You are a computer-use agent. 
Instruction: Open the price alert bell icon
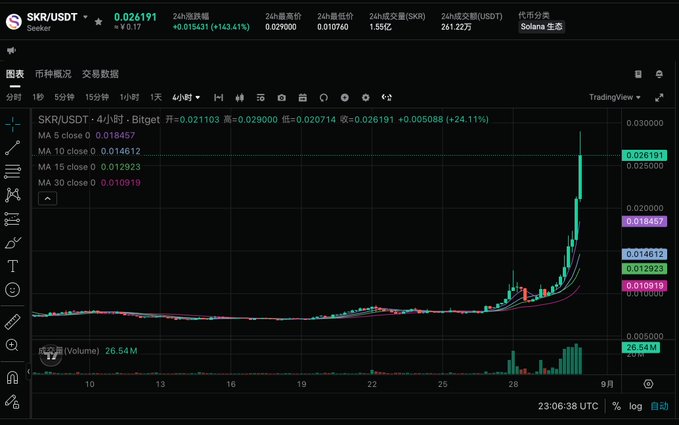659,74
